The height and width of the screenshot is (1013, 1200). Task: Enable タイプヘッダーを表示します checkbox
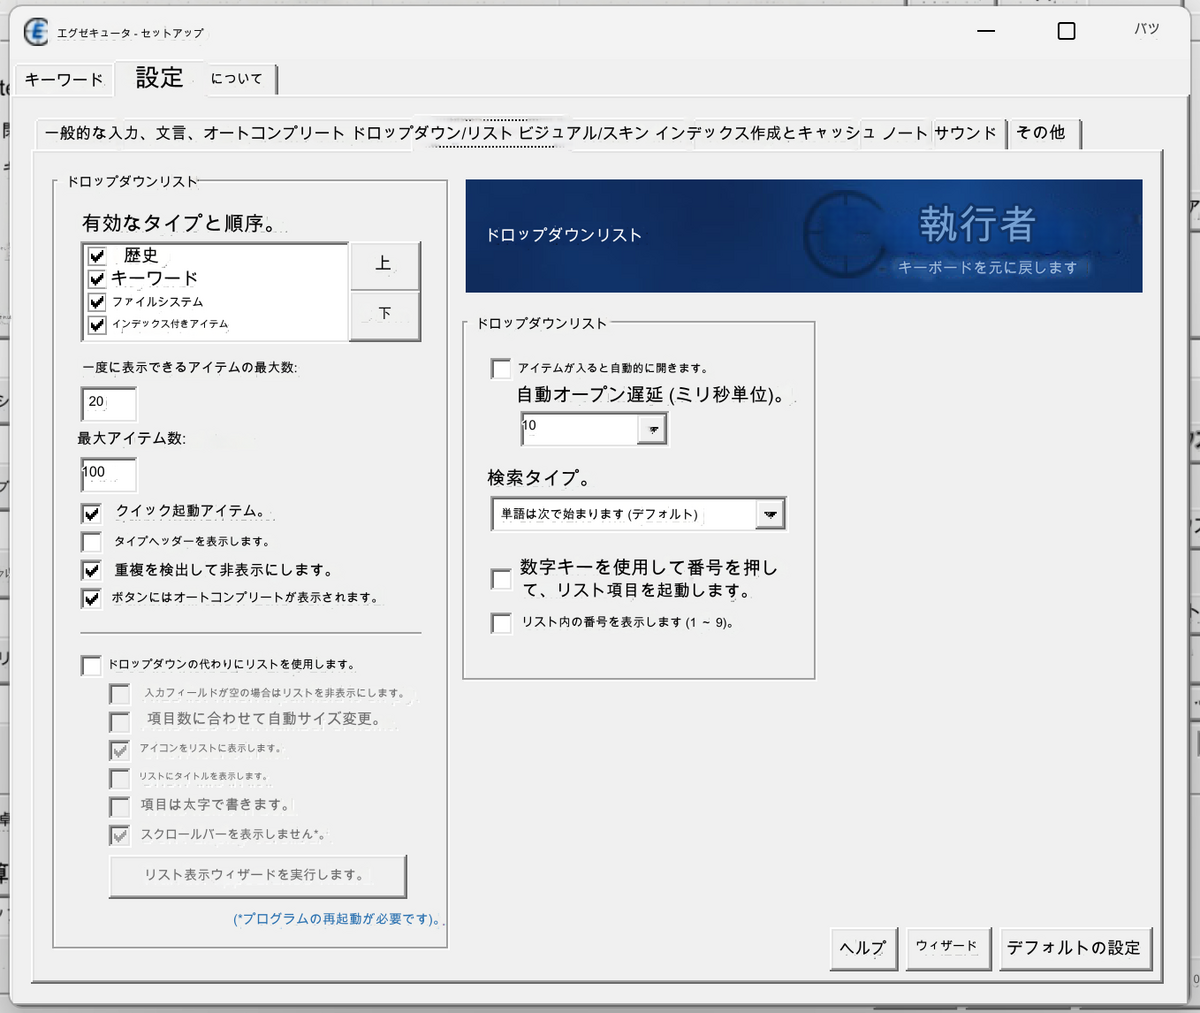[x=92, y=542]
